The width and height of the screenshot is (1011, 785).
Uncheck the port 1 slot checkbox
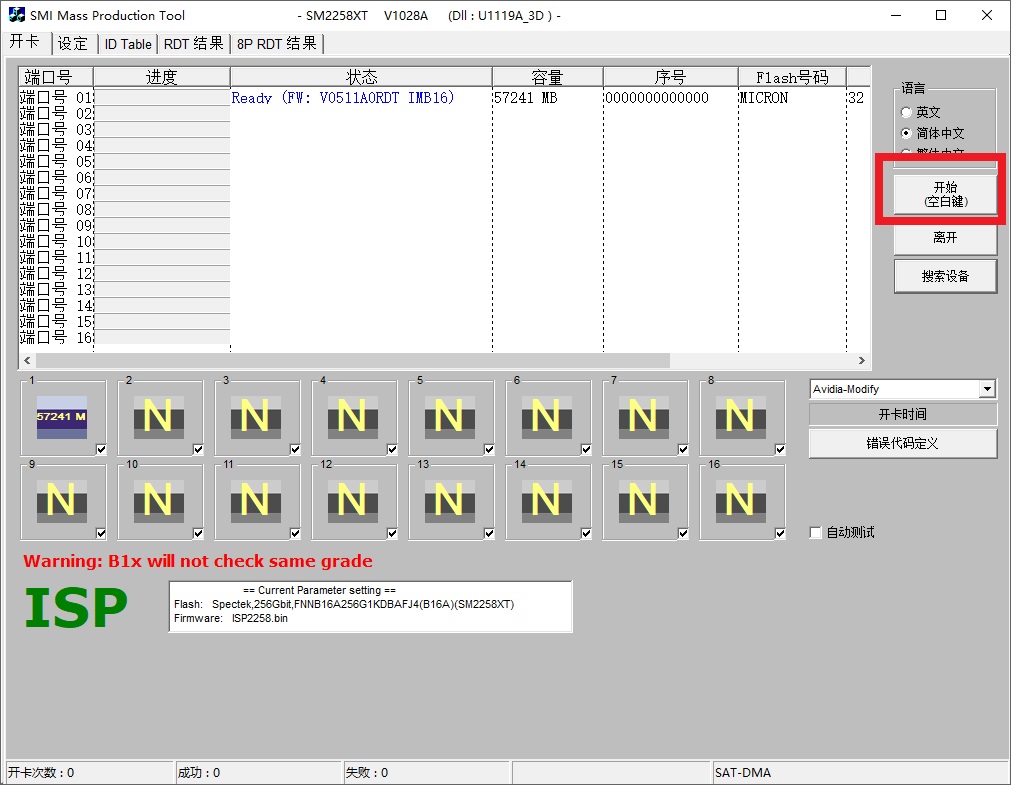(x=101, y=450)
